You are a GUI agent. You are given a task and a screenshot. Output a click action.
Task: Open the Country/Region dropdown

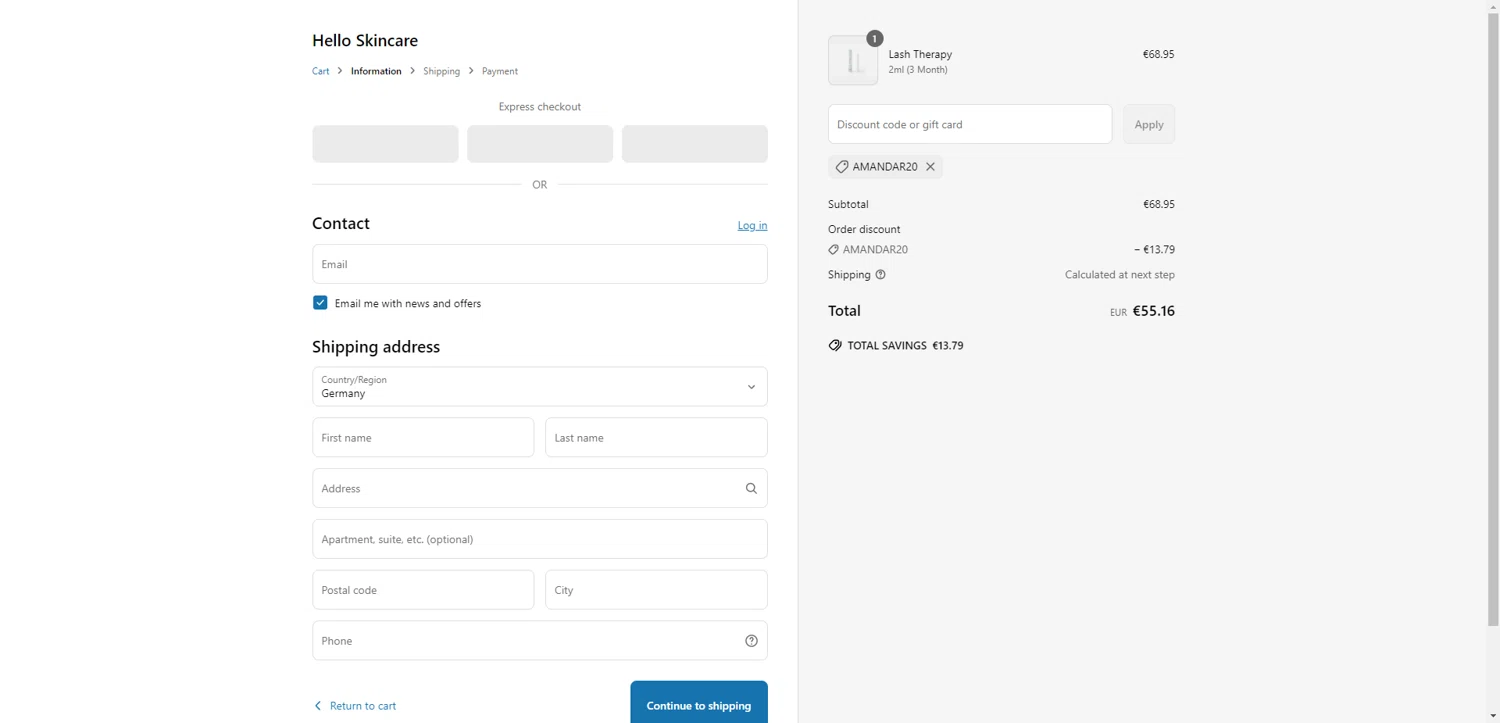point(540,387)
